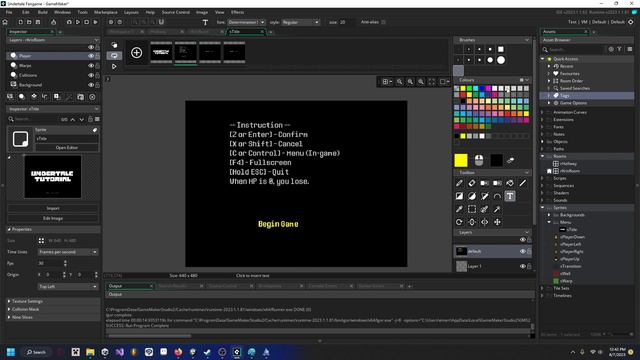Click the swap colours icon
This screenshot has height=360, width=640.
(x=510, y=160)
